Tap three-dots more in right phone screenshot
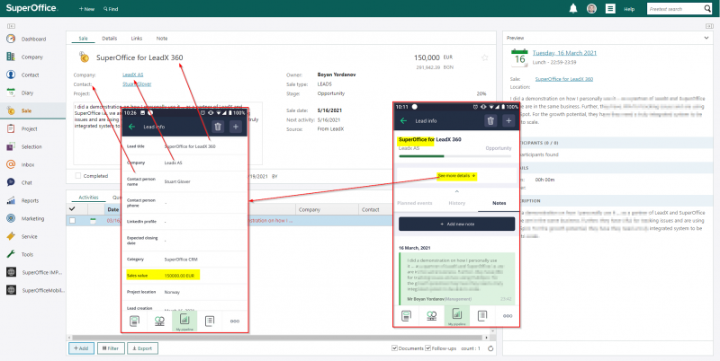Viewport: 720px width, 361px height. (507, 316)
